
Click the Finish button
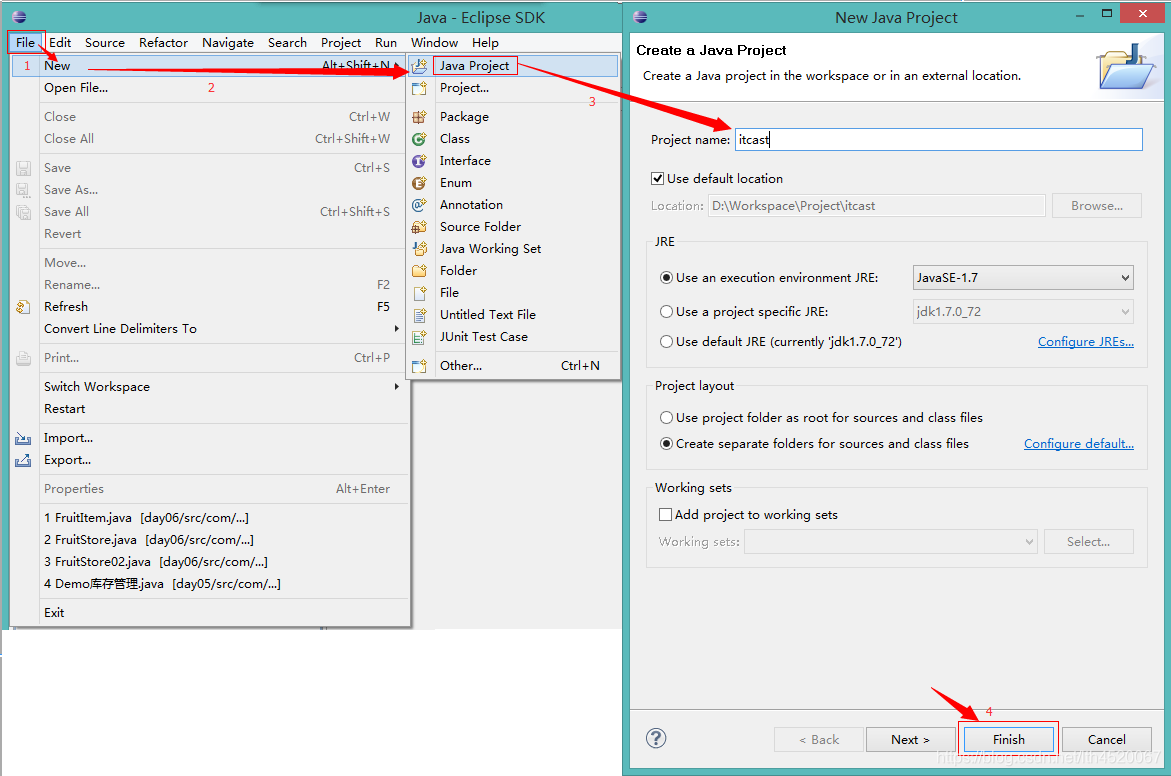pos(1008,739)
